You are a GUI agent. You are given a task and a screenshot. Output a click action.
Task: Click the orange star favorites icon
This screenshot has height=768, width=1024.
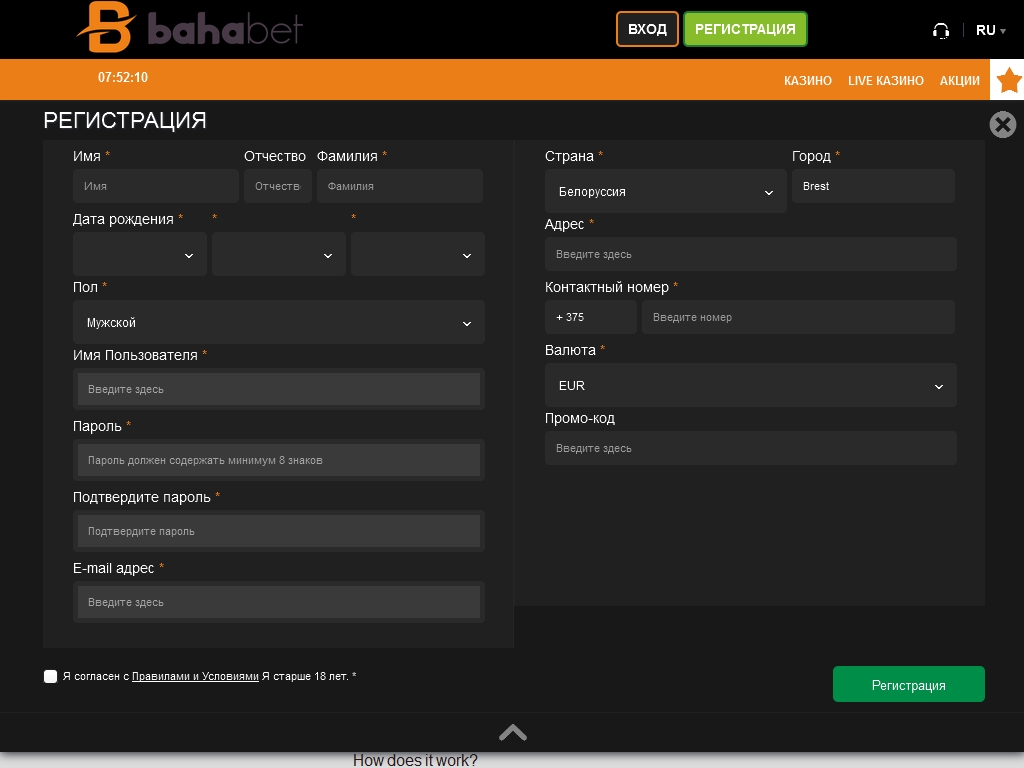tap(1008, 80)
